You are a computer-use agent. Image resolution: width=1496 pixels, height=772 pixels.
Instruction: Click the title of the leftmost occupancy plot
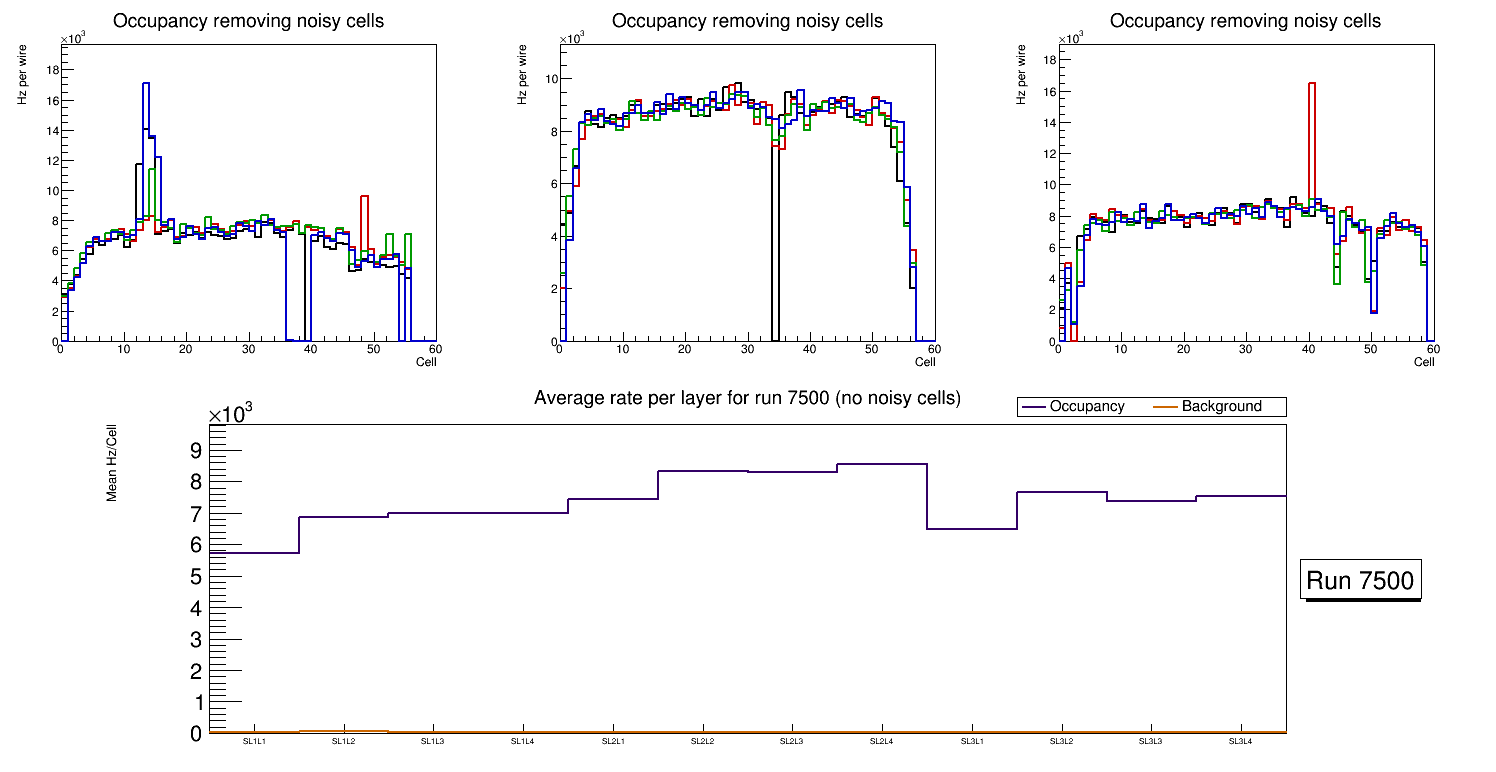click(x=248, y=21)
